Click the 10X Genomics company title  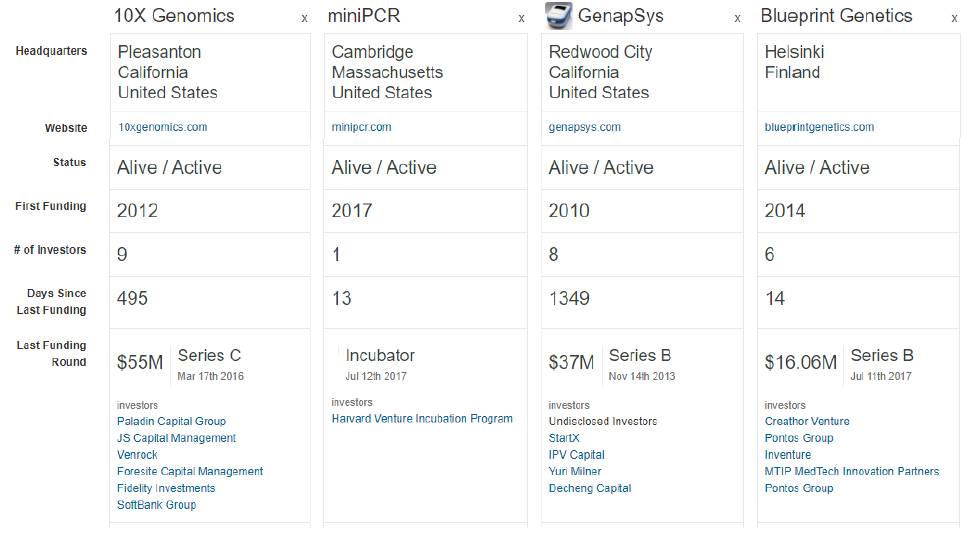click(174, 16)
